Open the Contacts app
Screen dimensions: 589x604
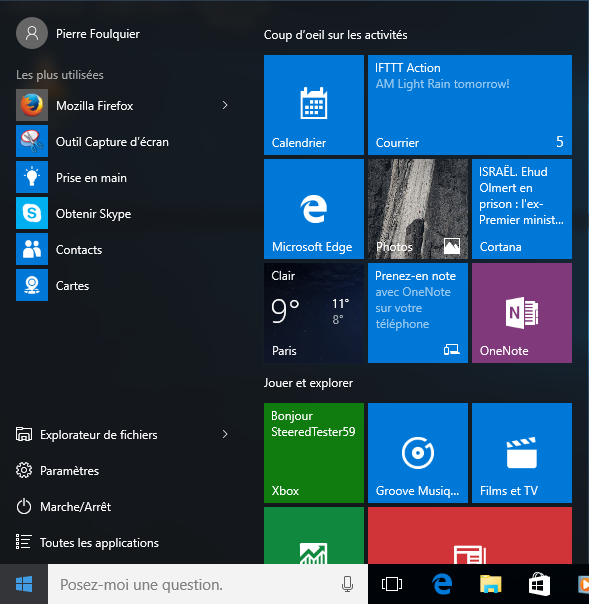pos(123,249)
